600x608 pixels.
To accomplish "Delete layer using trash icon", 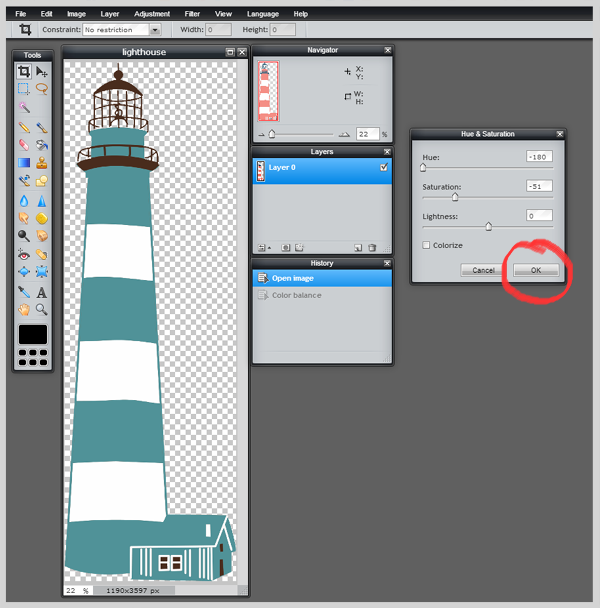I will [372, 247].
